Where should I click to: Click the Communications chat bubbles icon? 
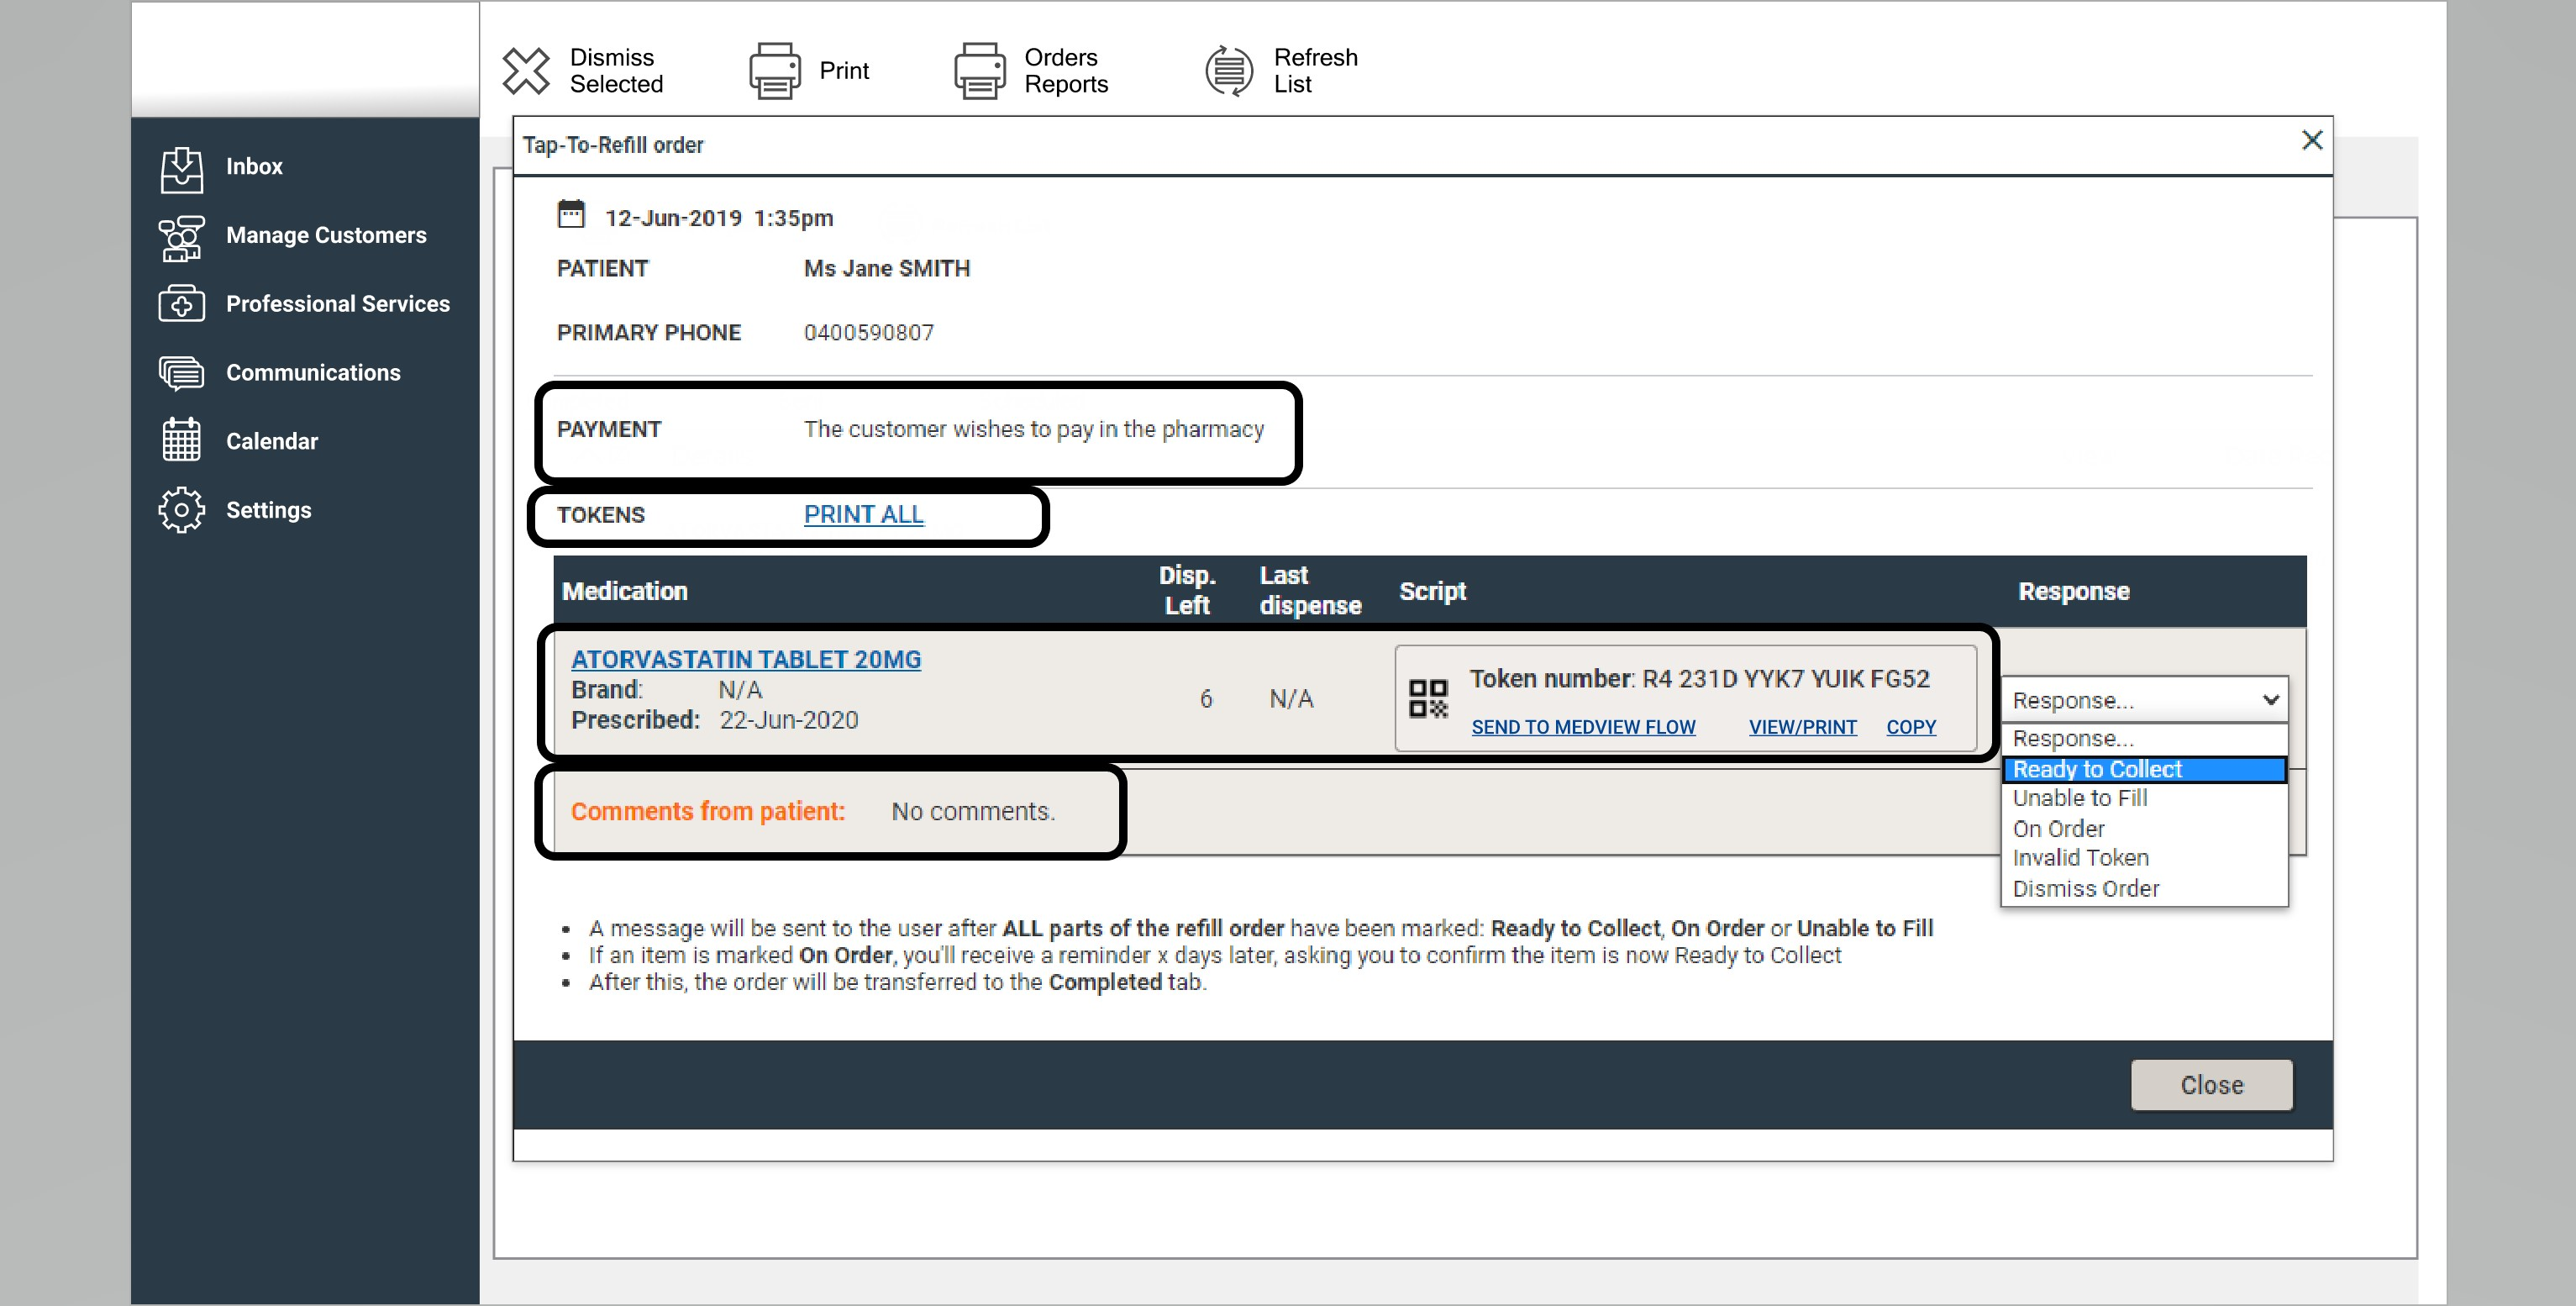click(182, 372)
